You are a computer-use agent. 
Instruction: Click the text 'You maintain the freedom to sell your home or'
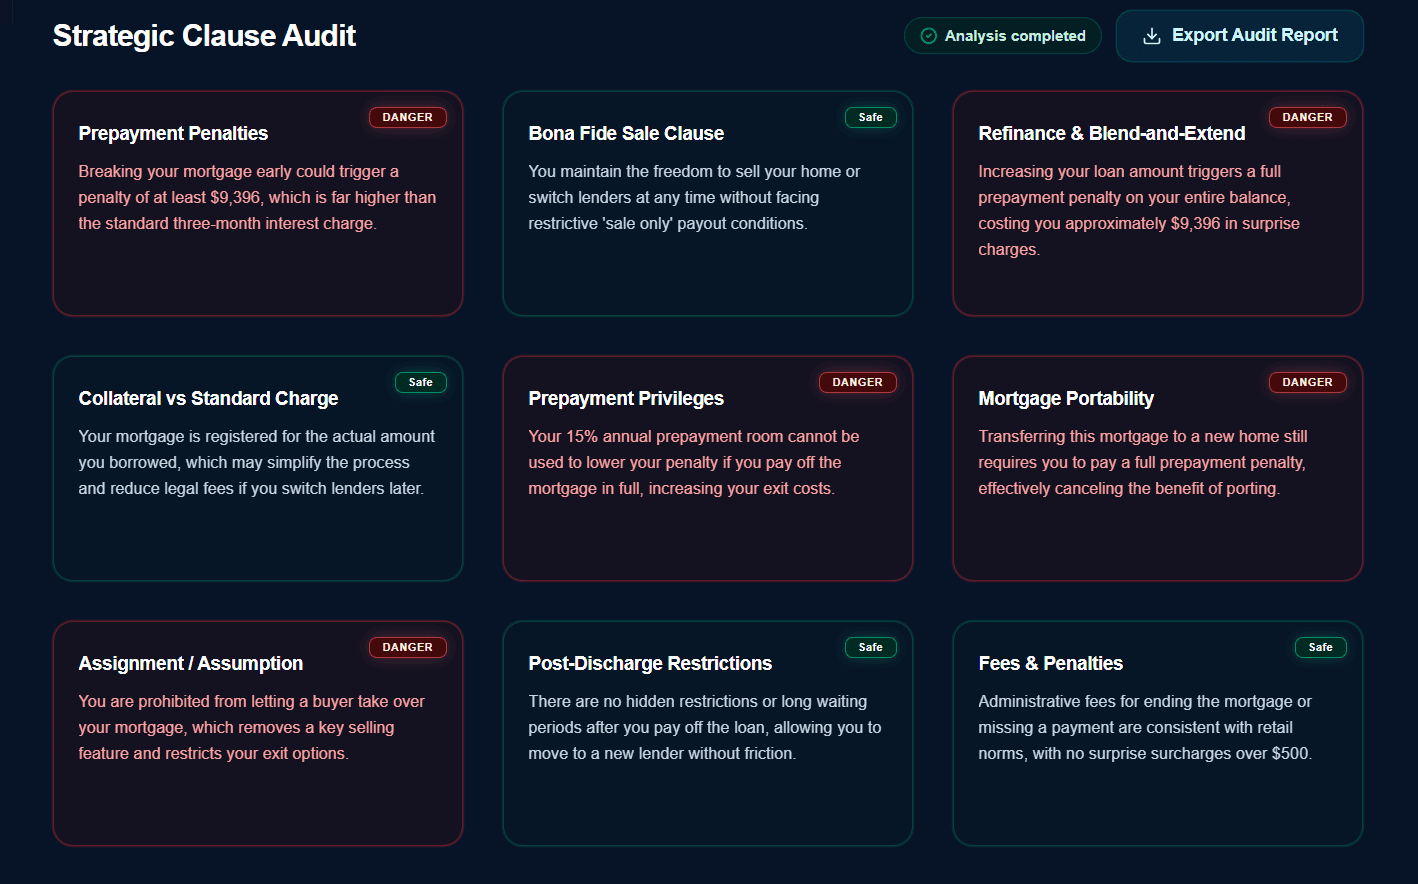point(694,171)
